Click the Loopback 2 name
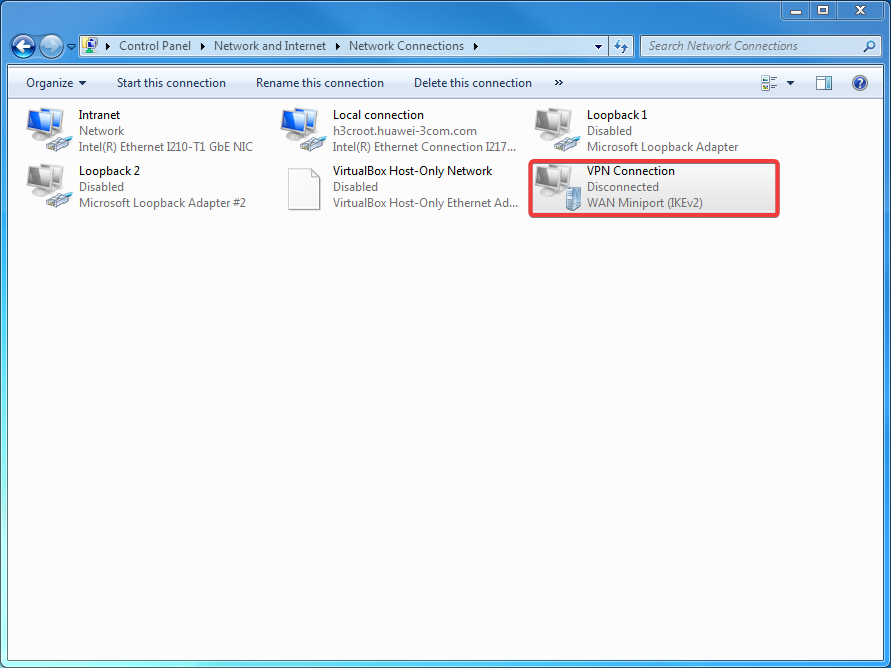The height and width of the screenshot is (668, 891). click(110, 170)
